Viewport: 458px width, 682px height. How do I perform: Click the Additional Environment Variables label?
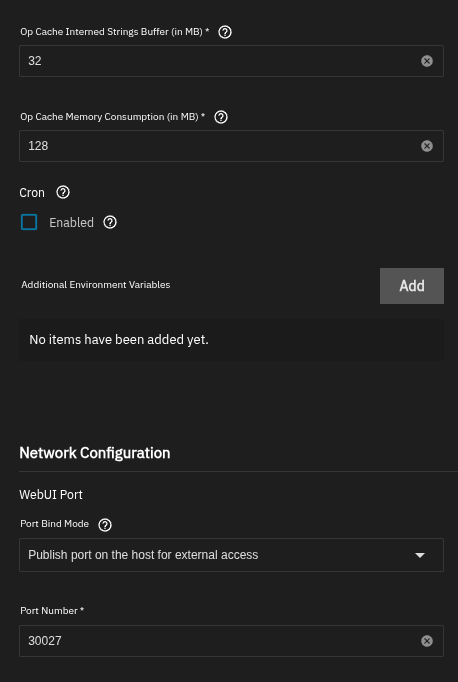click(x=96, y=284)
